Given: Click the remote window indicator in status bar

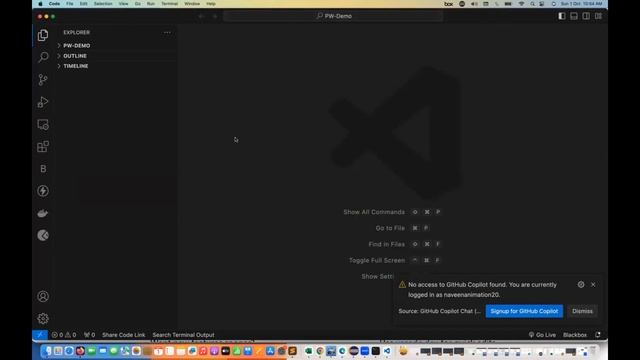Looking at the screenshot, I should tap(40, 335).
